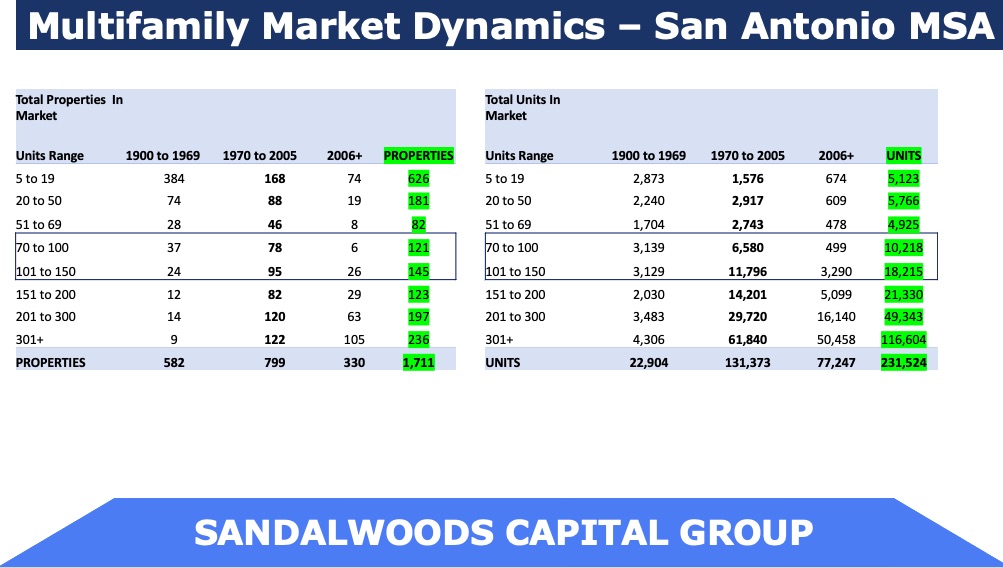Click the bold 168 value cell

(274, 179)
